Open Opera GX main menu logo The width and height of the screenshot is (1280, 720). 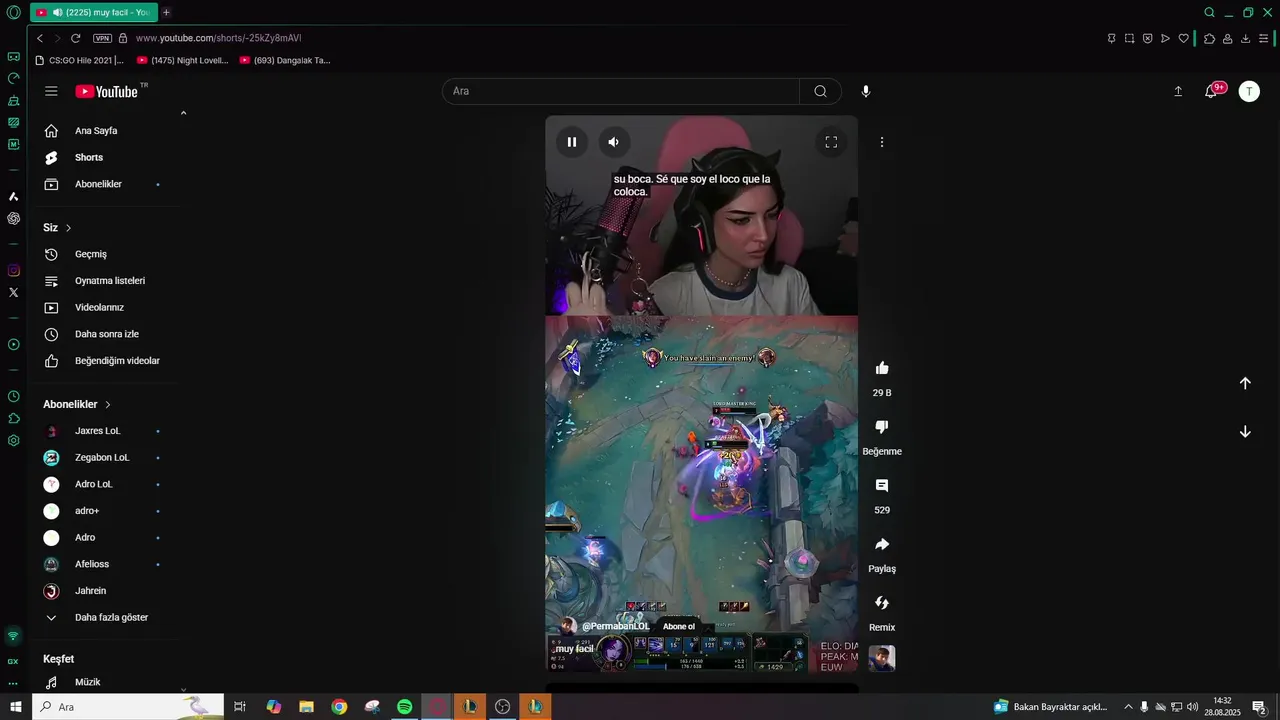pyautogui.click(x=13, y=12)
